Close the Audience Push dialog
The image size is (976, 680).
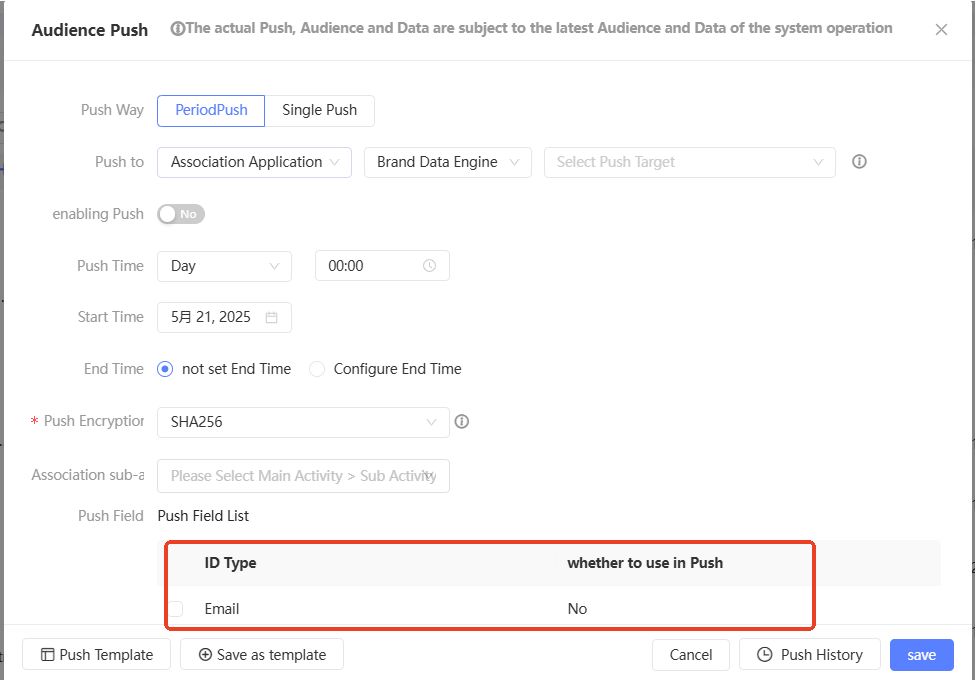pos(941,30)
